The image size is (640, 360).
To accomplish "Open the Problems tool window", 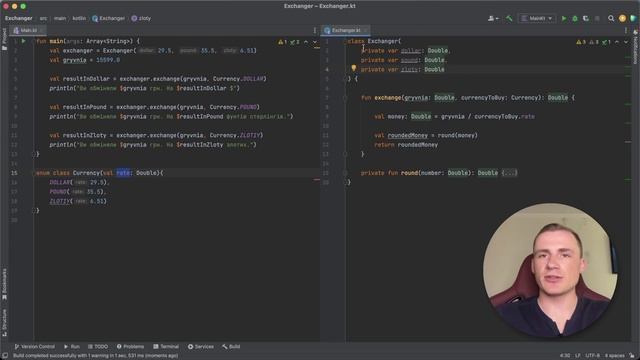I will coord(131,347).
